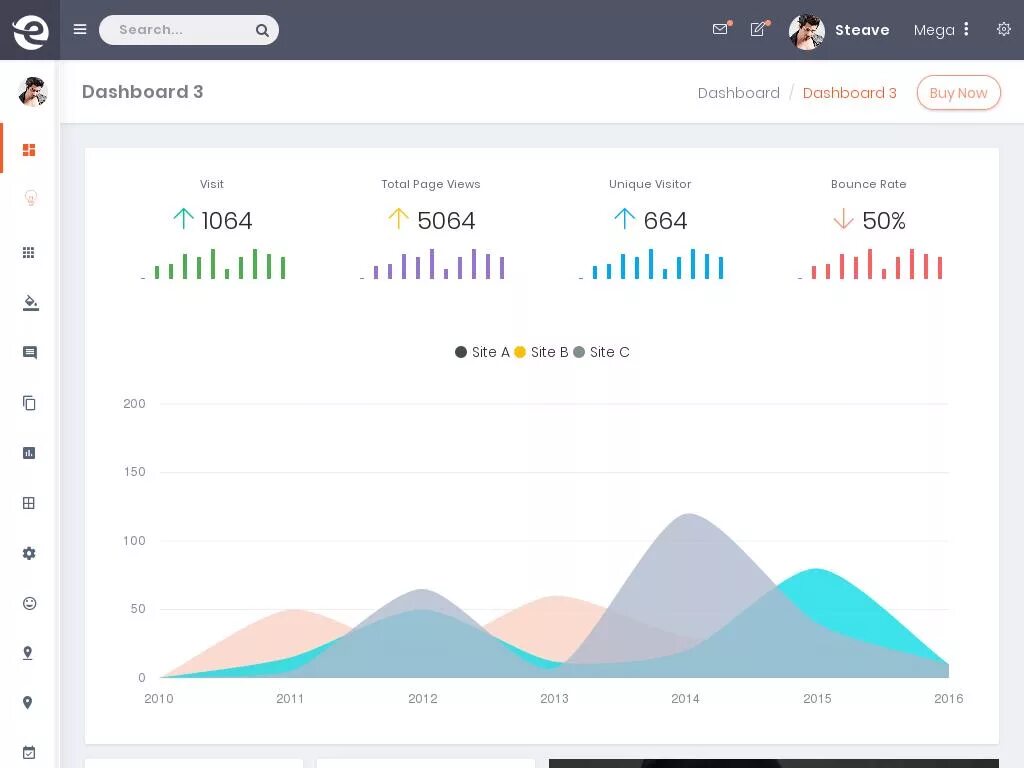Click the Elite admin logo icon

30,30
